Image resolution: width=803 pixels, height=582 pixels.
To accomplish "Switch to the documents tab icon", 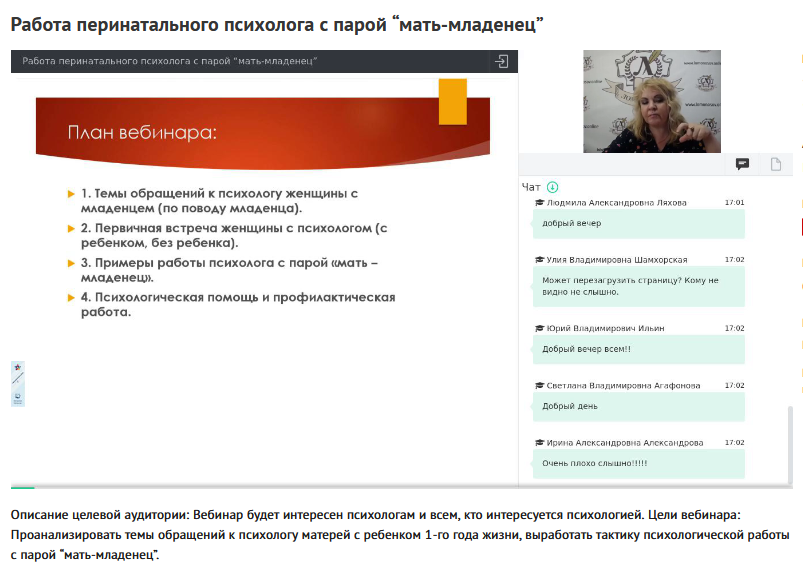I will [775, 164].
